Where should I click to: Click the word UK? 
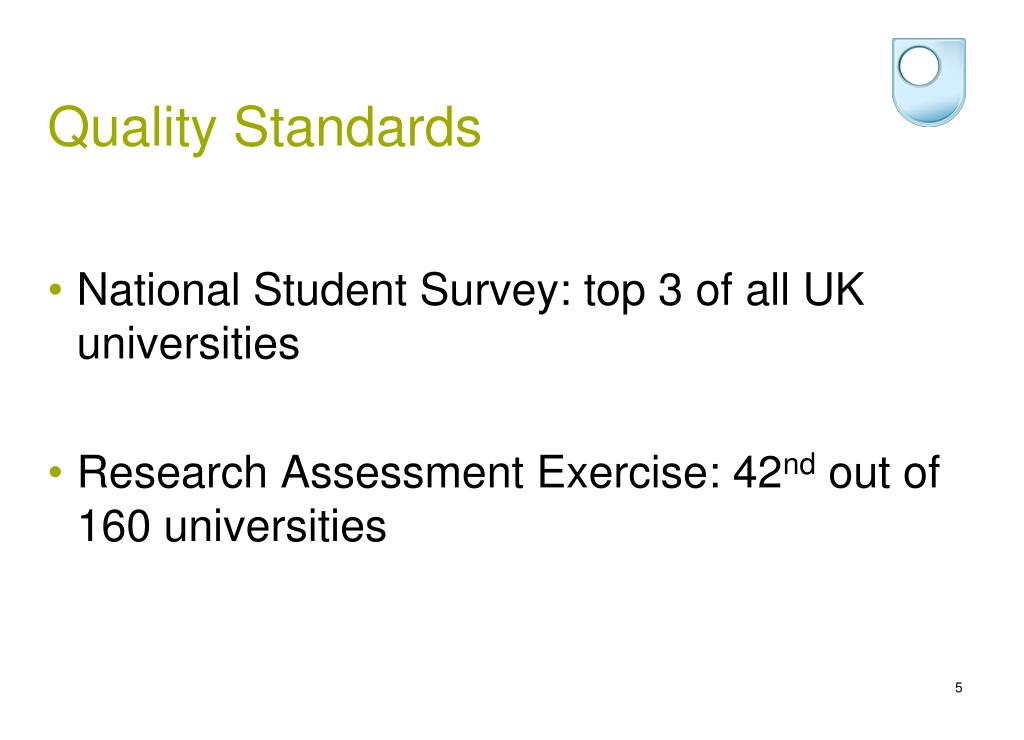[833, 289]
